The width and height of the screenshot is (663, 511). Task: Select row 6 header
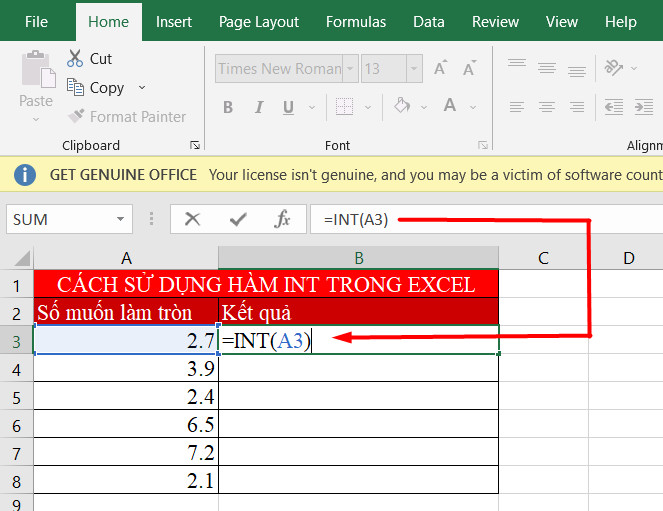[x=16, y=425]
